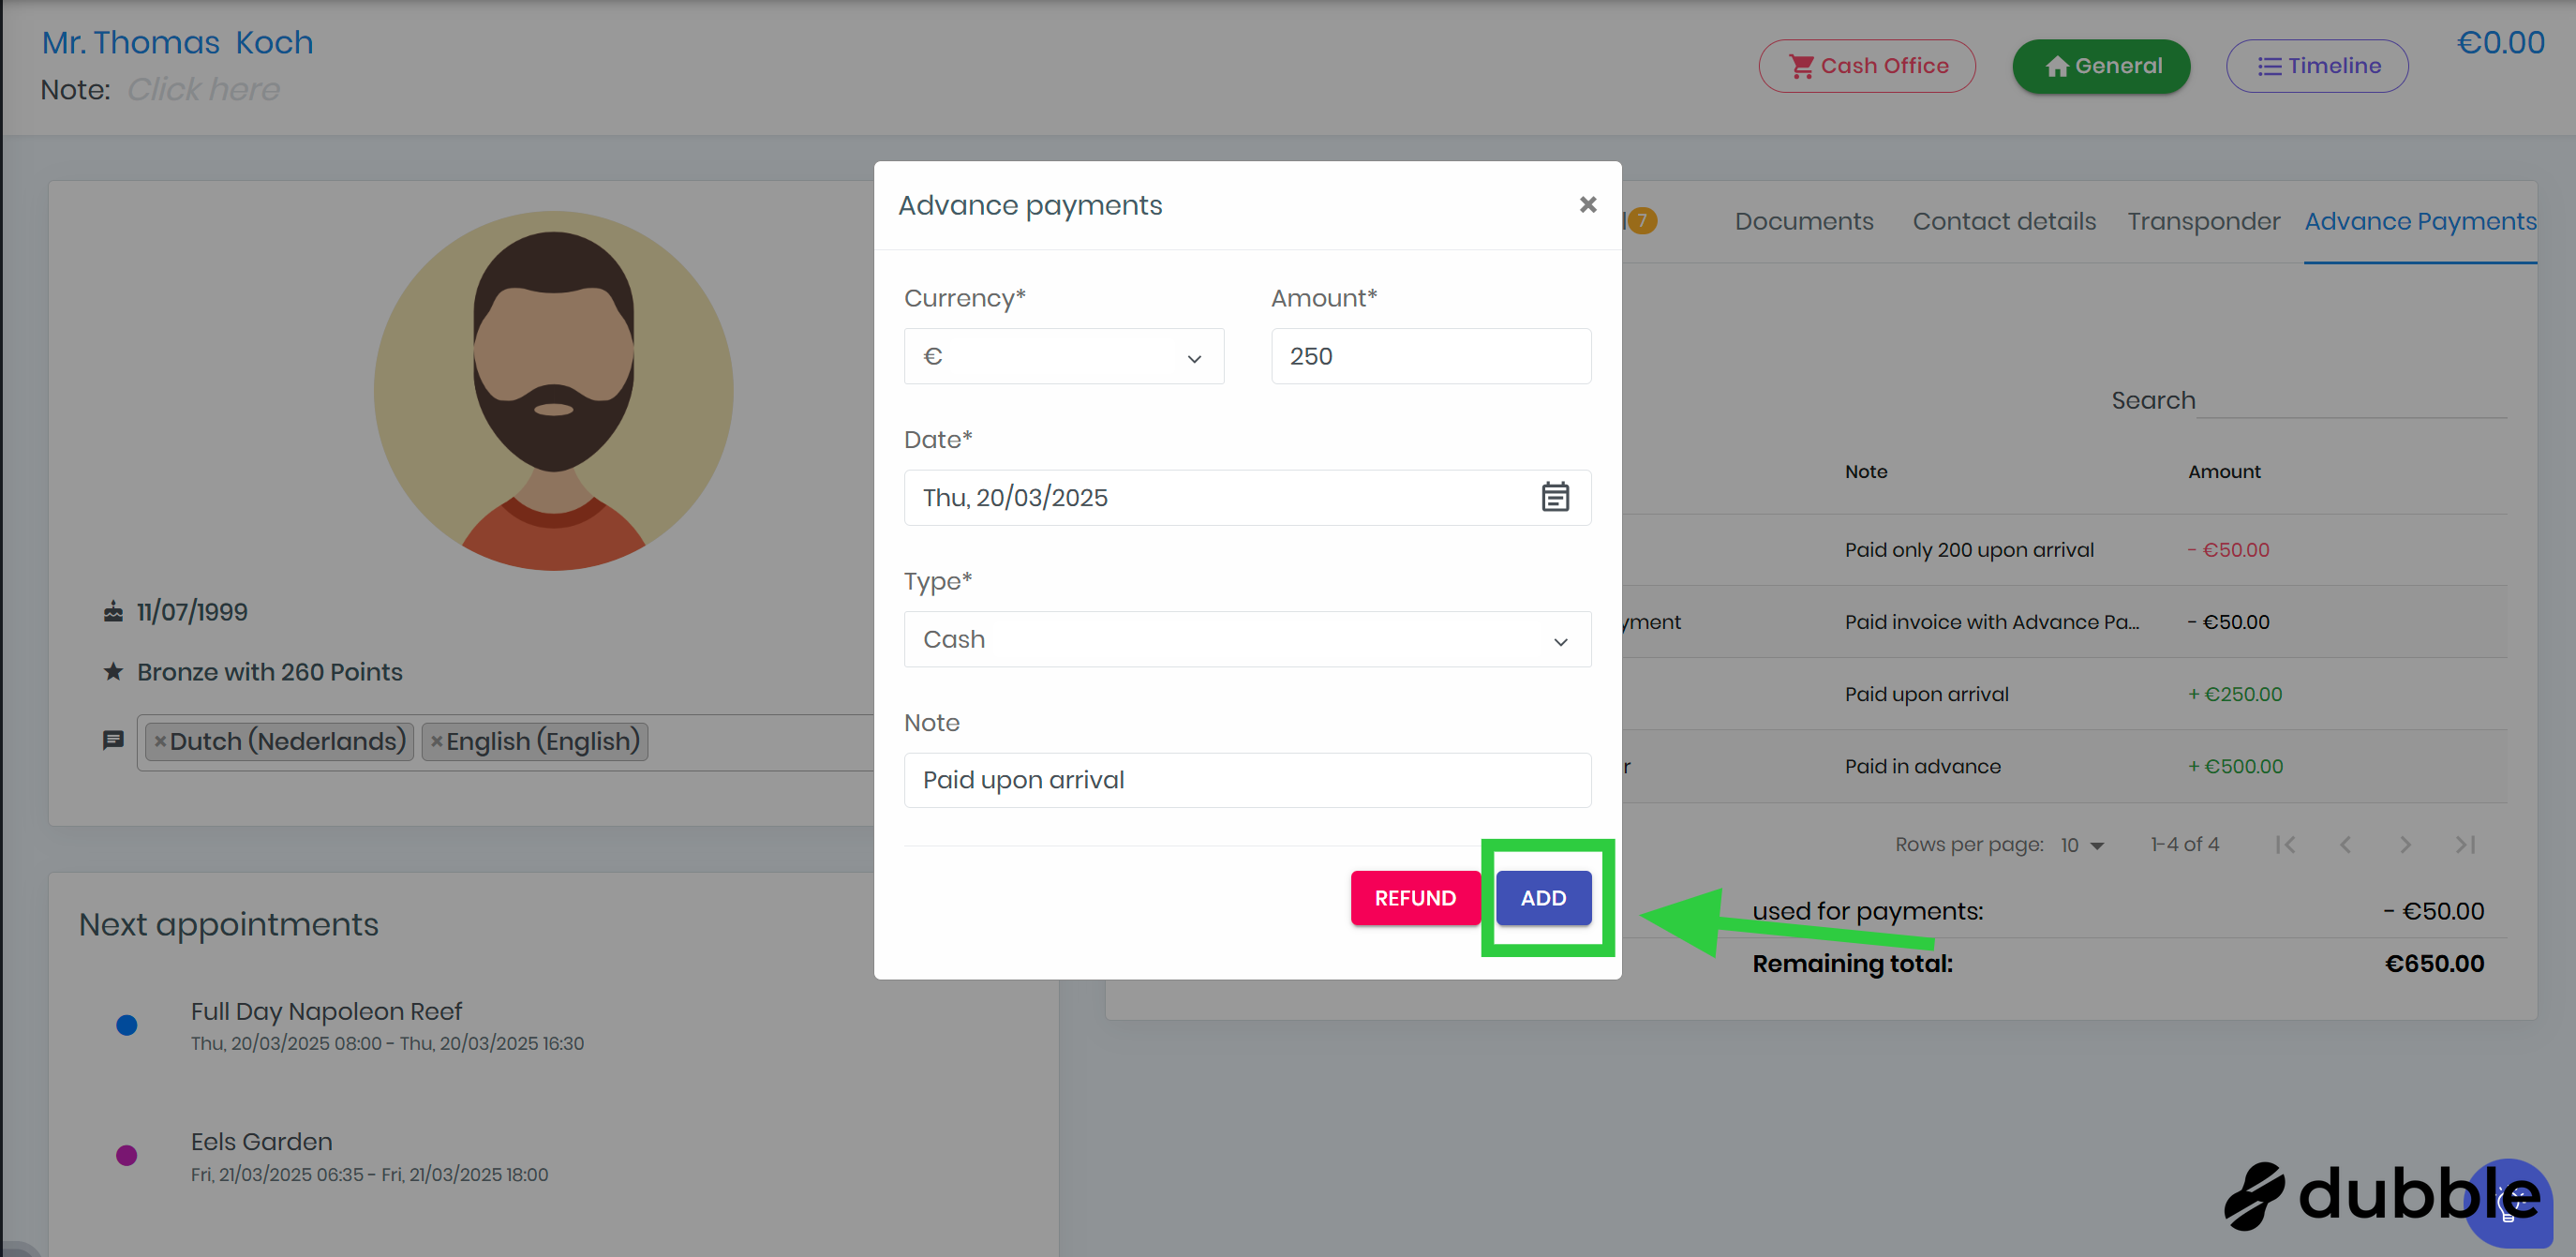2576x1257 pixels.
Task: Go to the next page arrow
Action: [x=2405, y=845]
